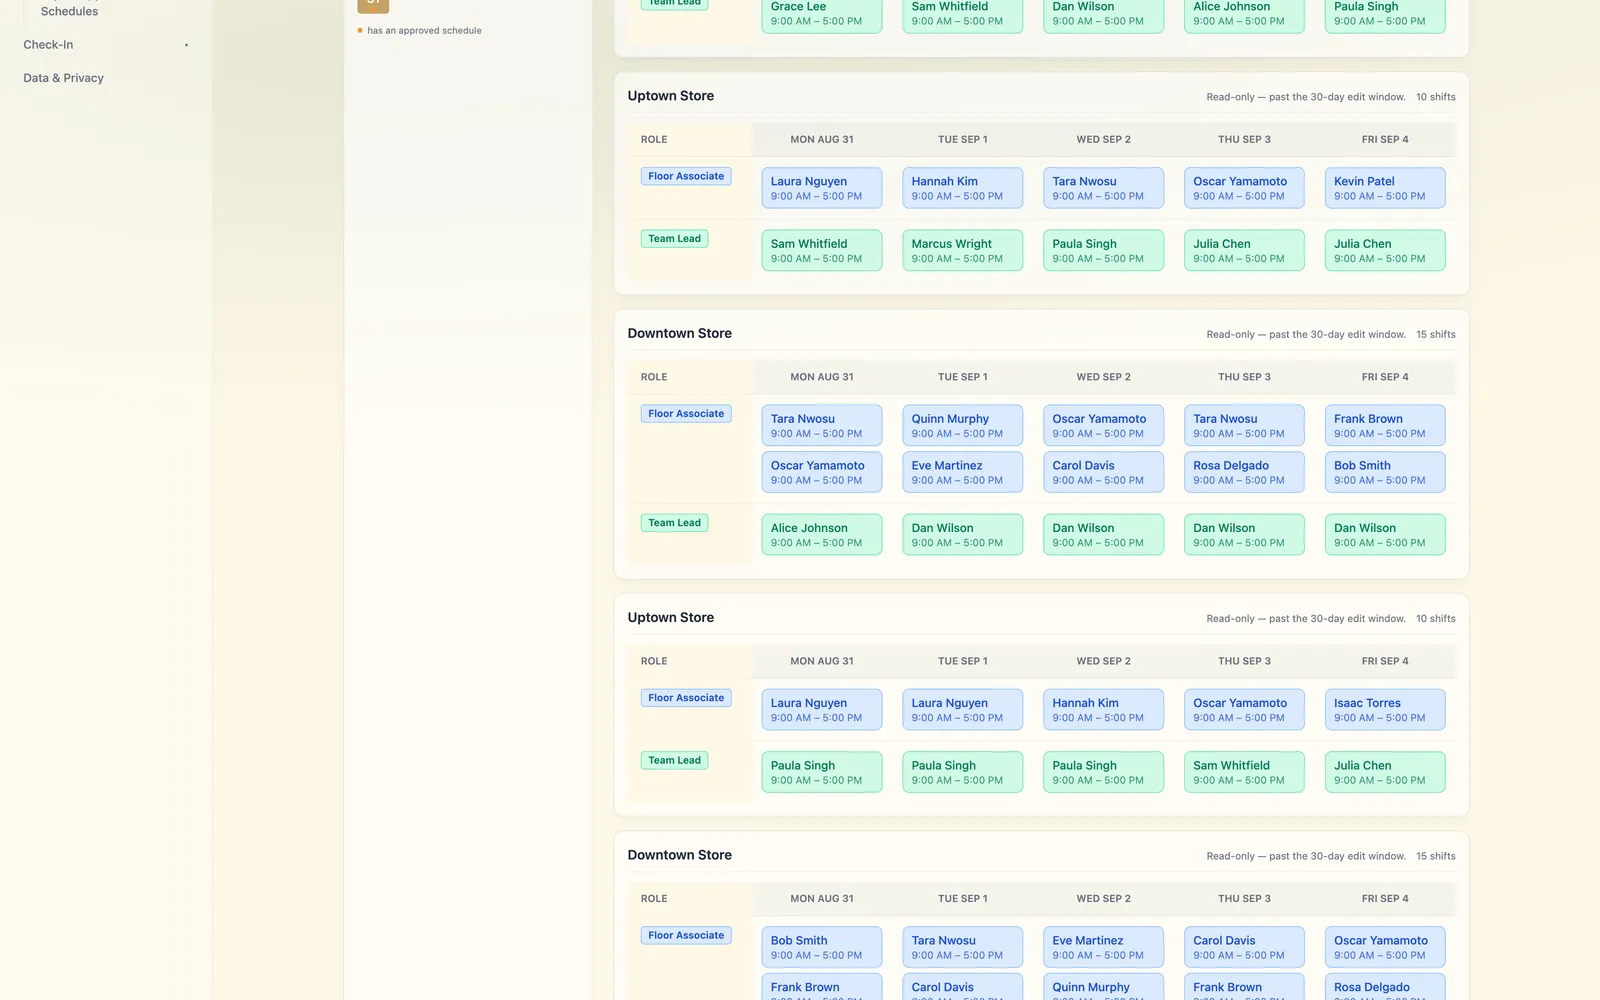Click Paula Singh's Tue Sep 1 shift

[x=962, y=772]
